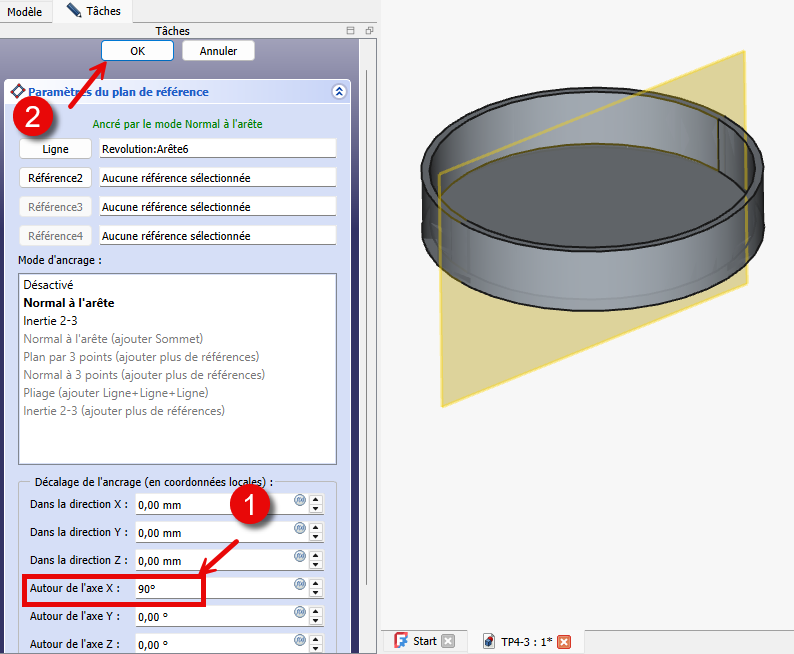
Task: Choose Désactivé in the attachment mode list
Action: [48, 285]
